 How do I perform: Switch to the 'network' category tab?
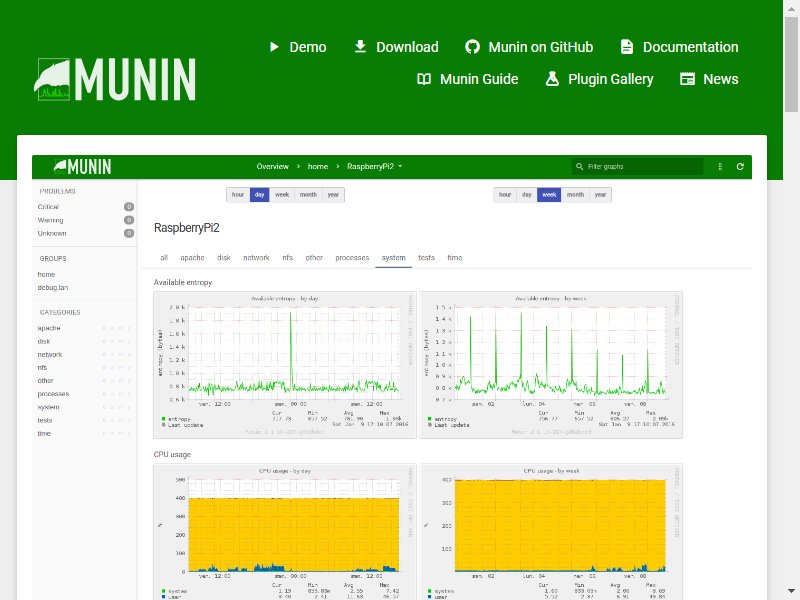[256, 258]
